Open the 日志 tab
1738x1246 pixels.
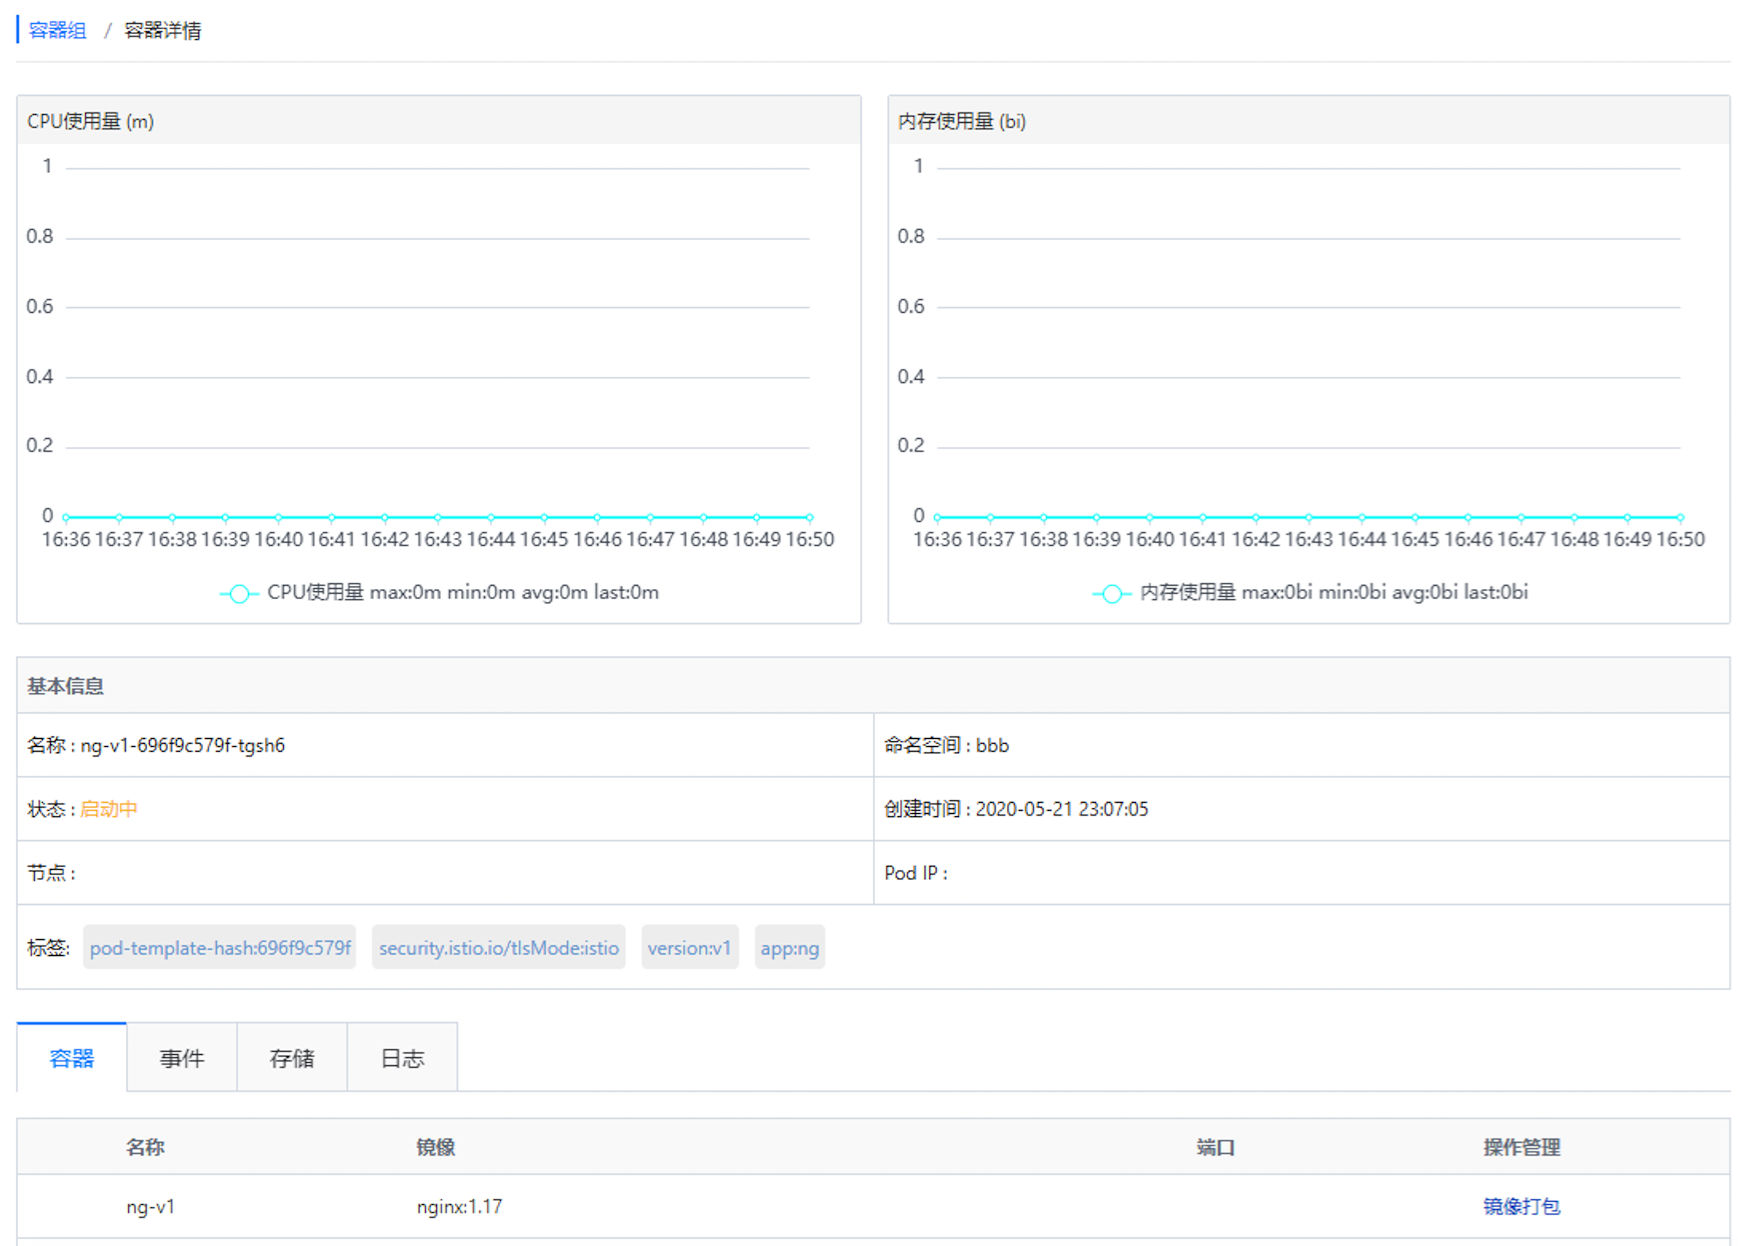tap(402, 1058)
